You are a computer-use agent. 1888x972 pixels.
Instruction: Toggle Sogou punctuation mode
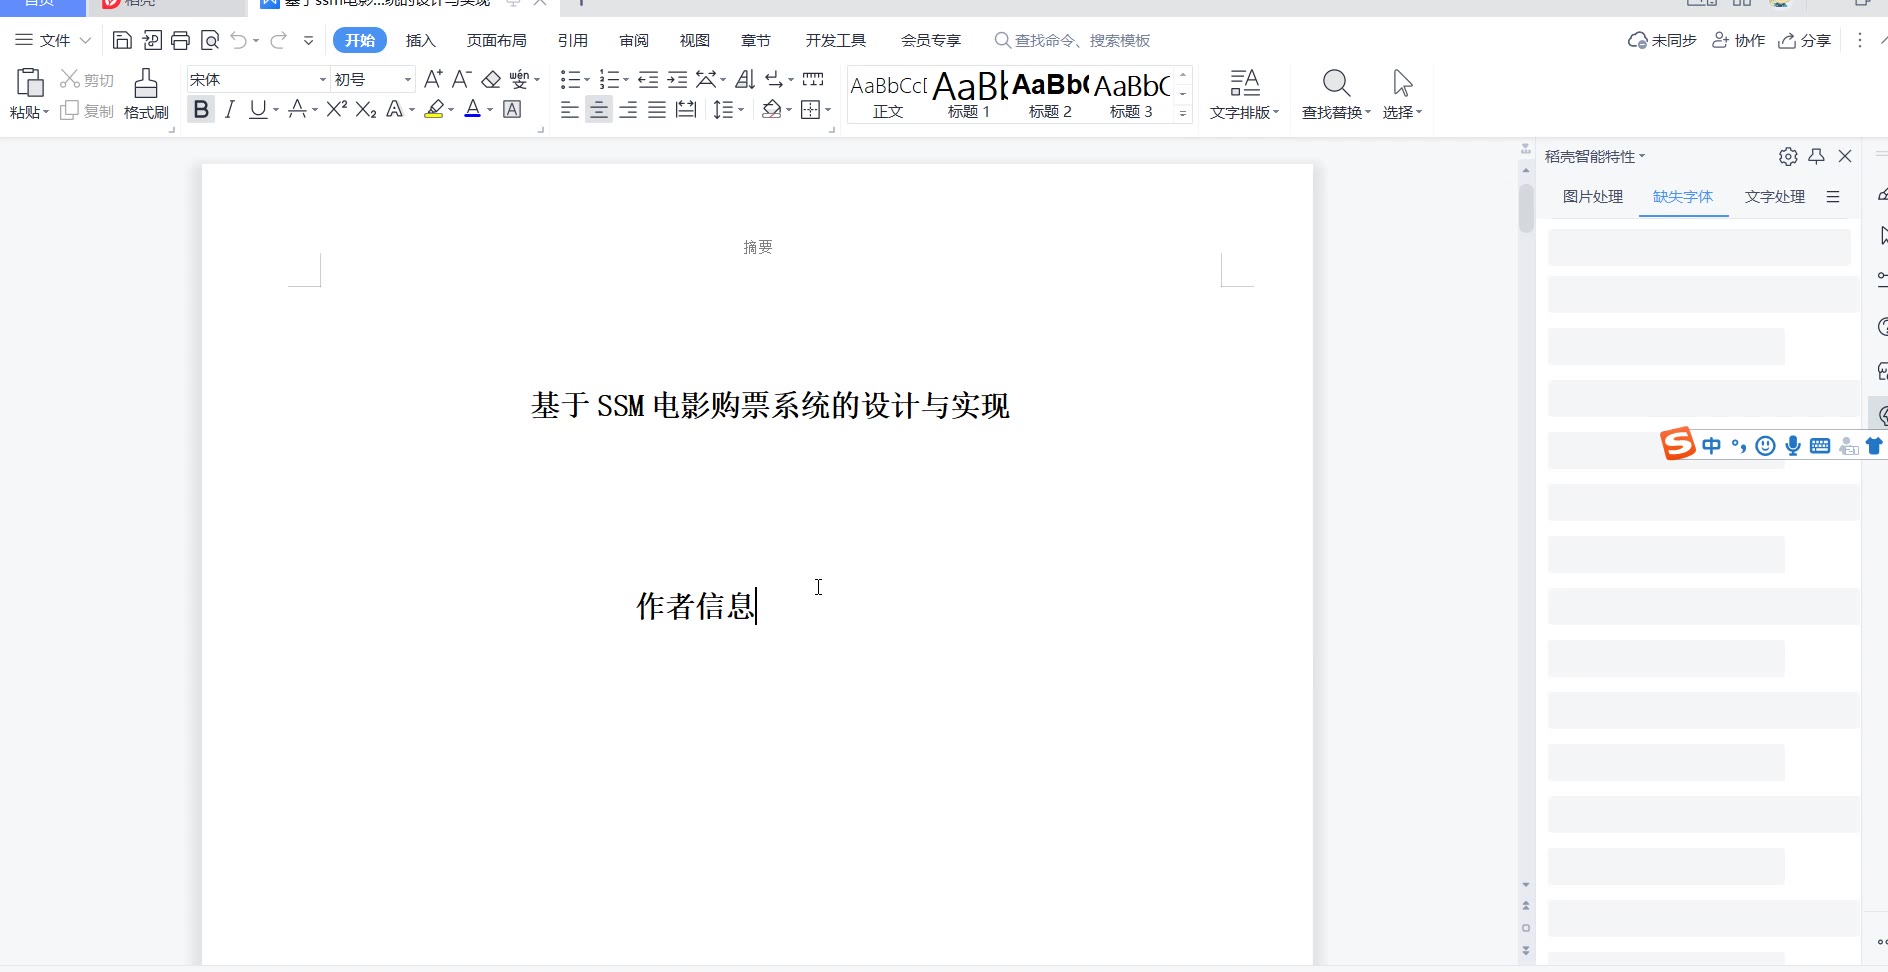tap(1739, 446)
